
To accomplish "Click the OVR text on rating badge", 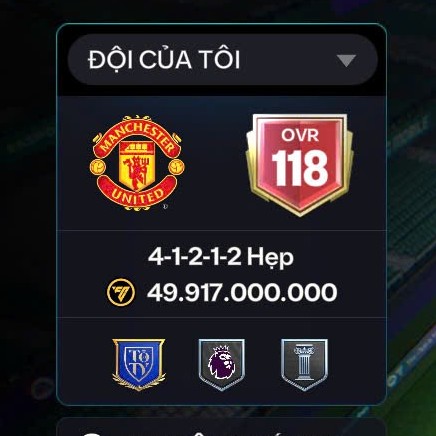I will point(300,135).
